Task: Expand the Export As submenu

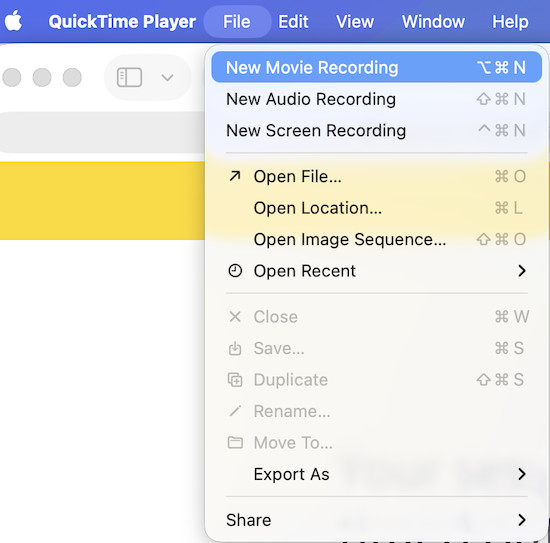Action: [x=377, y=474]
